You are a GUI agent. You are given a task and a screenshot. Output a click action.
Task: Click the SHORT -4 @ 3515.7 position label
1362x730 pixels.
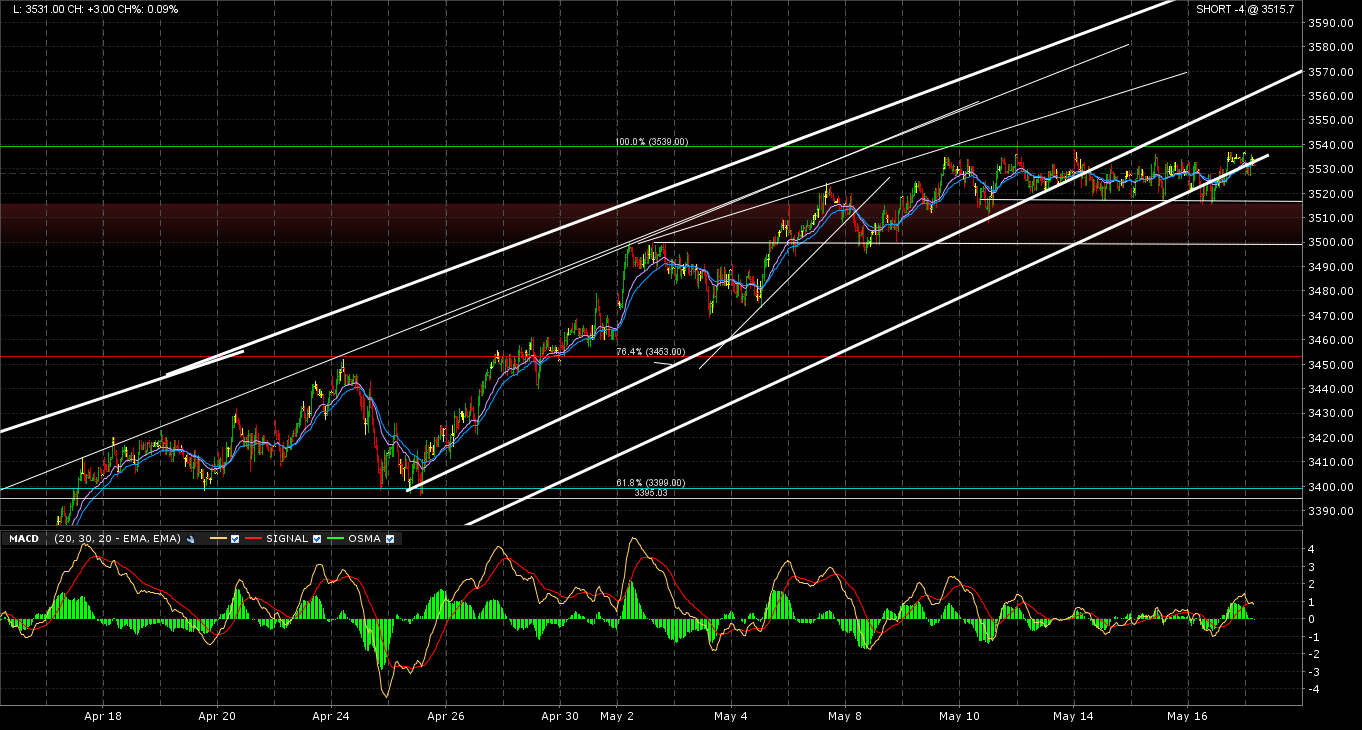click(x=1245, y=9)
